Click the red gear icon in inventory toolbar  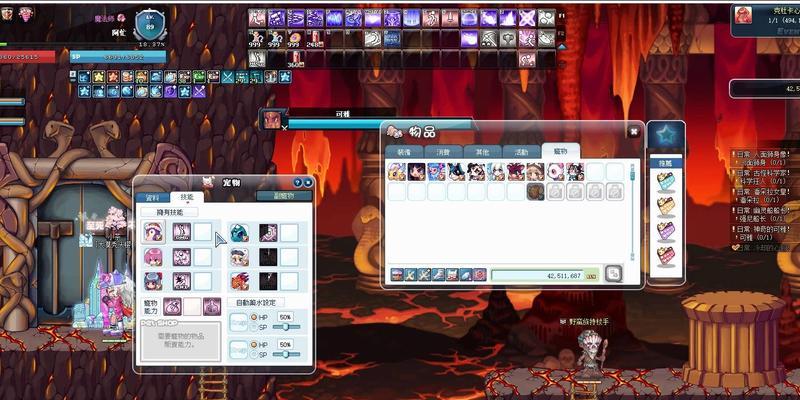click(479, 274)
